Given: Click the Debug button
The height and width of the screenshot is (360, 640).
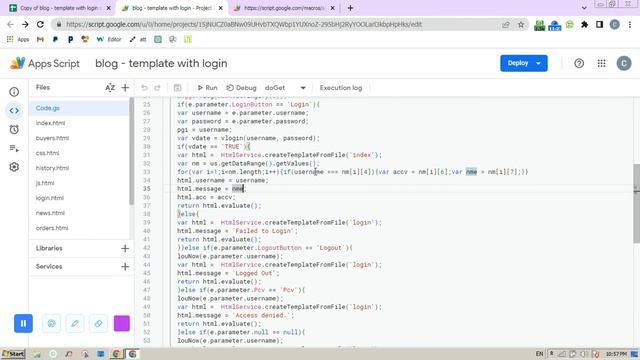Looking at the screenshot, I should coord(241,88).
